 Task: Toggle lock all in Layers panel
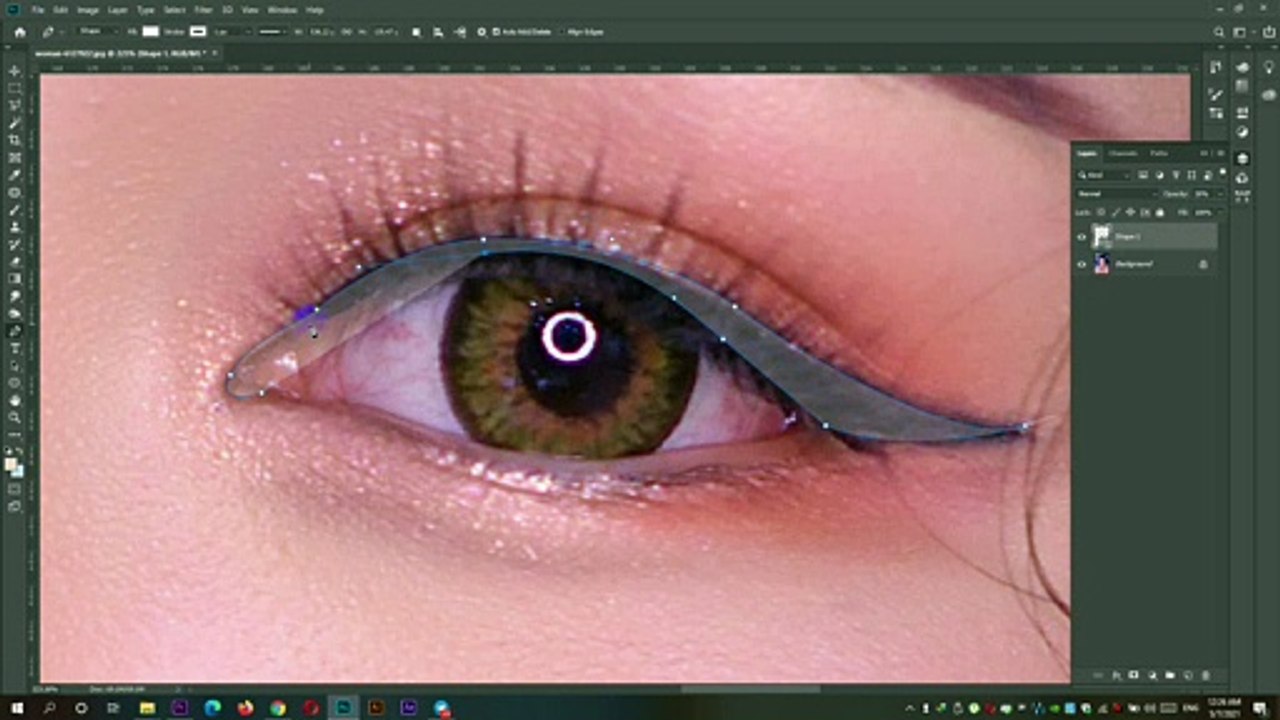click(1160, 212)
